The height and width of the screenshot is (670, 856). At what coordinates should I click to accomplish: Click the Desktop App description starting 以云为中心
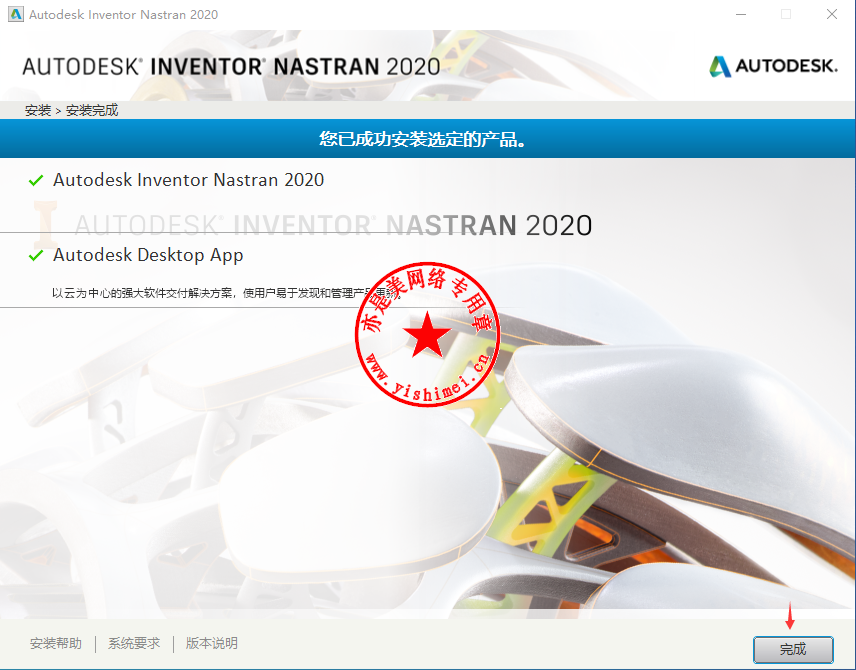226,293
